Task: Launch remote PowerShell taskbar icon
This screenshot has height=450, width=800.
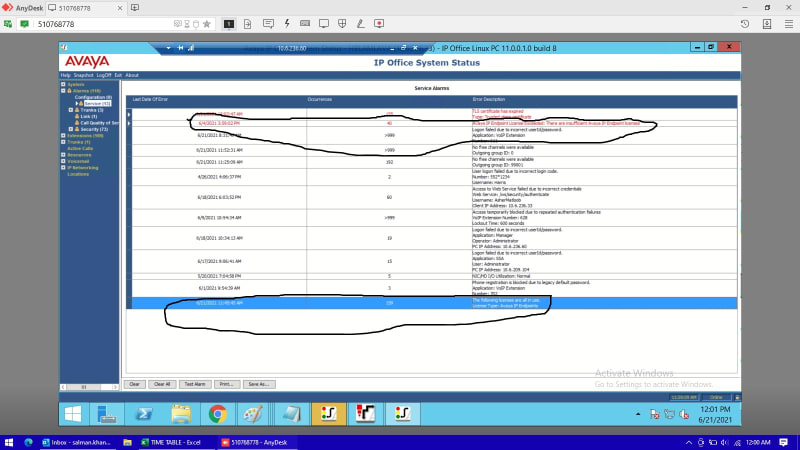Action: click(143, 414)
